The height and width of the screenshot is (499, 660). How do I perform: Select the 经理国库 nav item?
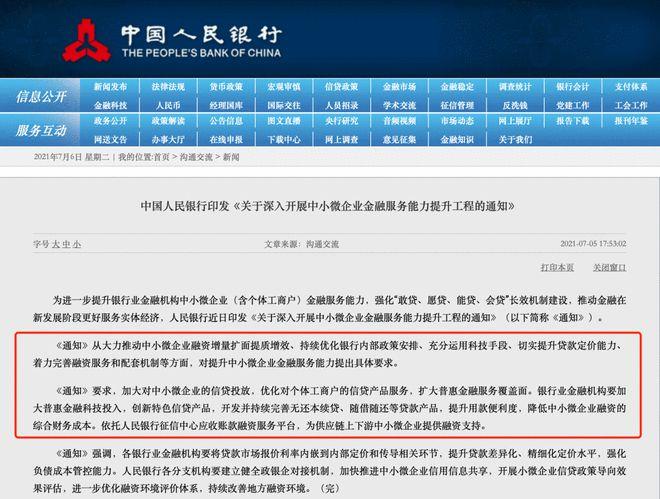point(226,105)
